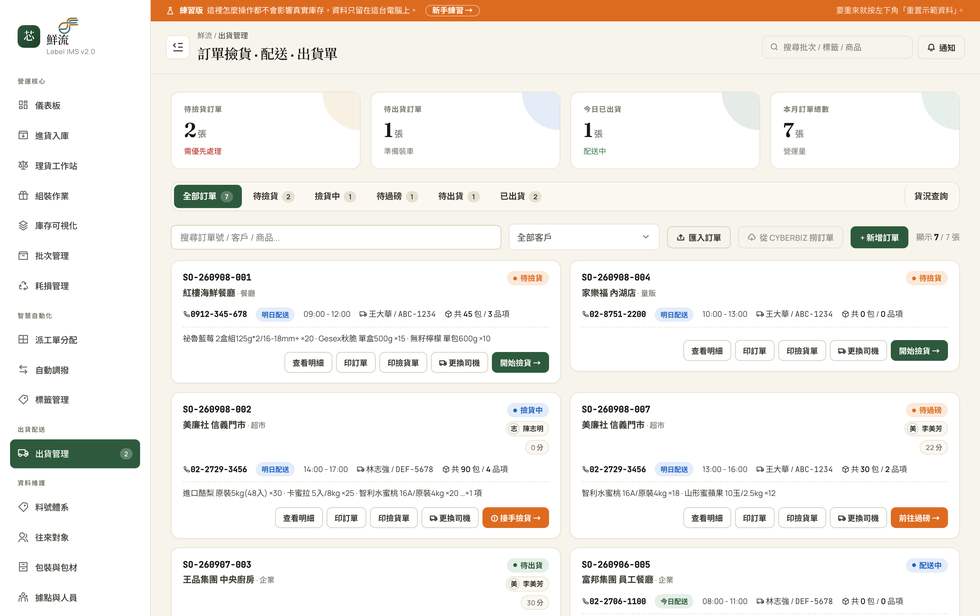Viewport: 980px width, 616px height.
Task: Switch to the 待撿貨 tab
Action: click(273, 196)
